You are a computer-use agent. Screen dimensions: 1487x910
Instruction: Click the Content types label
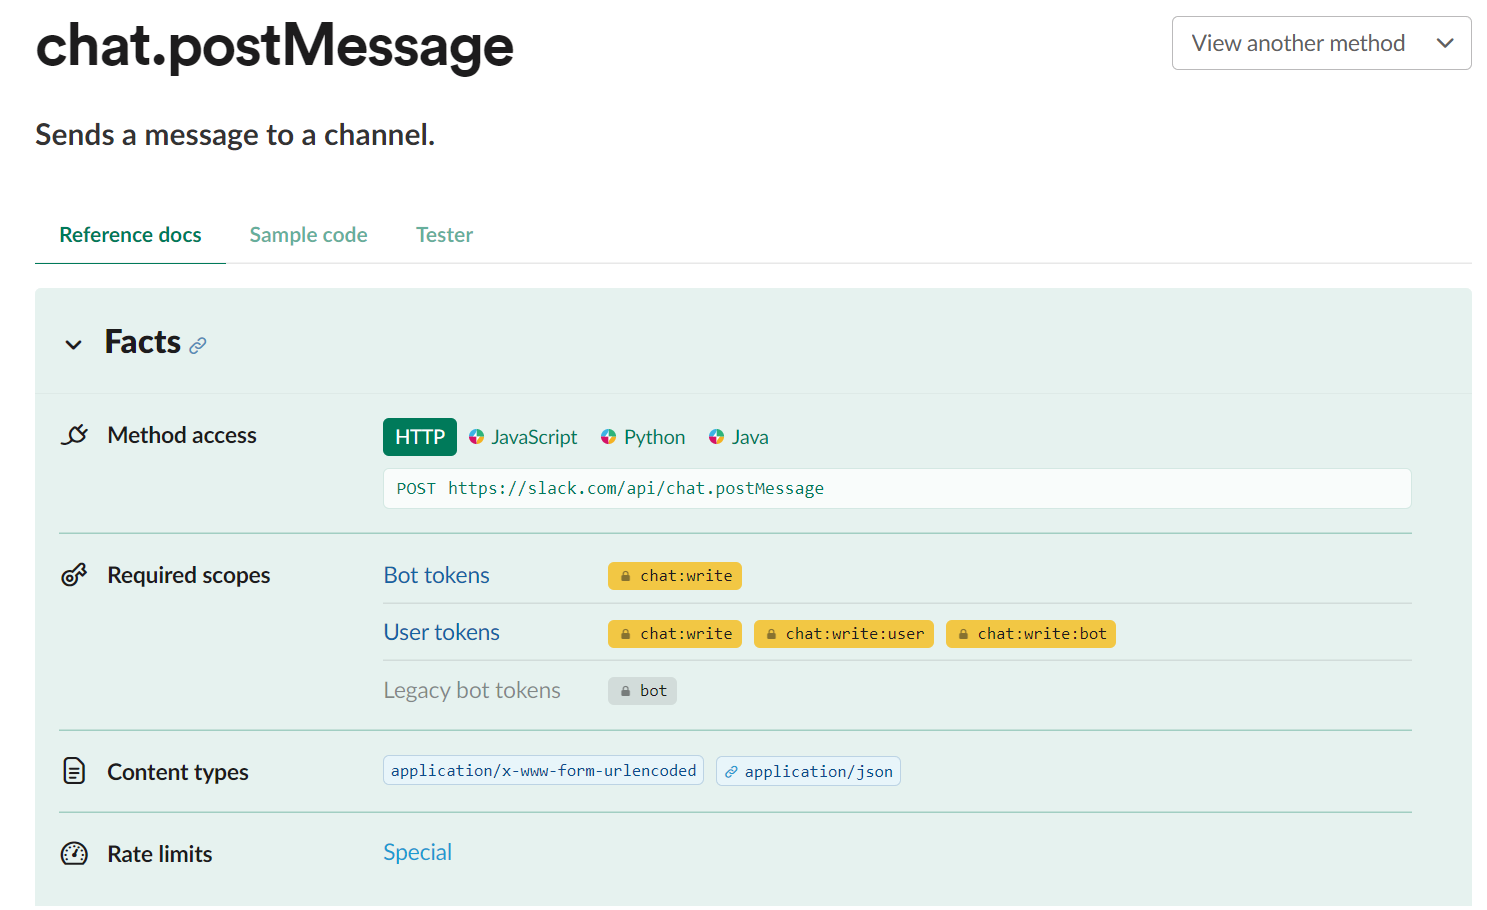click(x=178, y=772)
